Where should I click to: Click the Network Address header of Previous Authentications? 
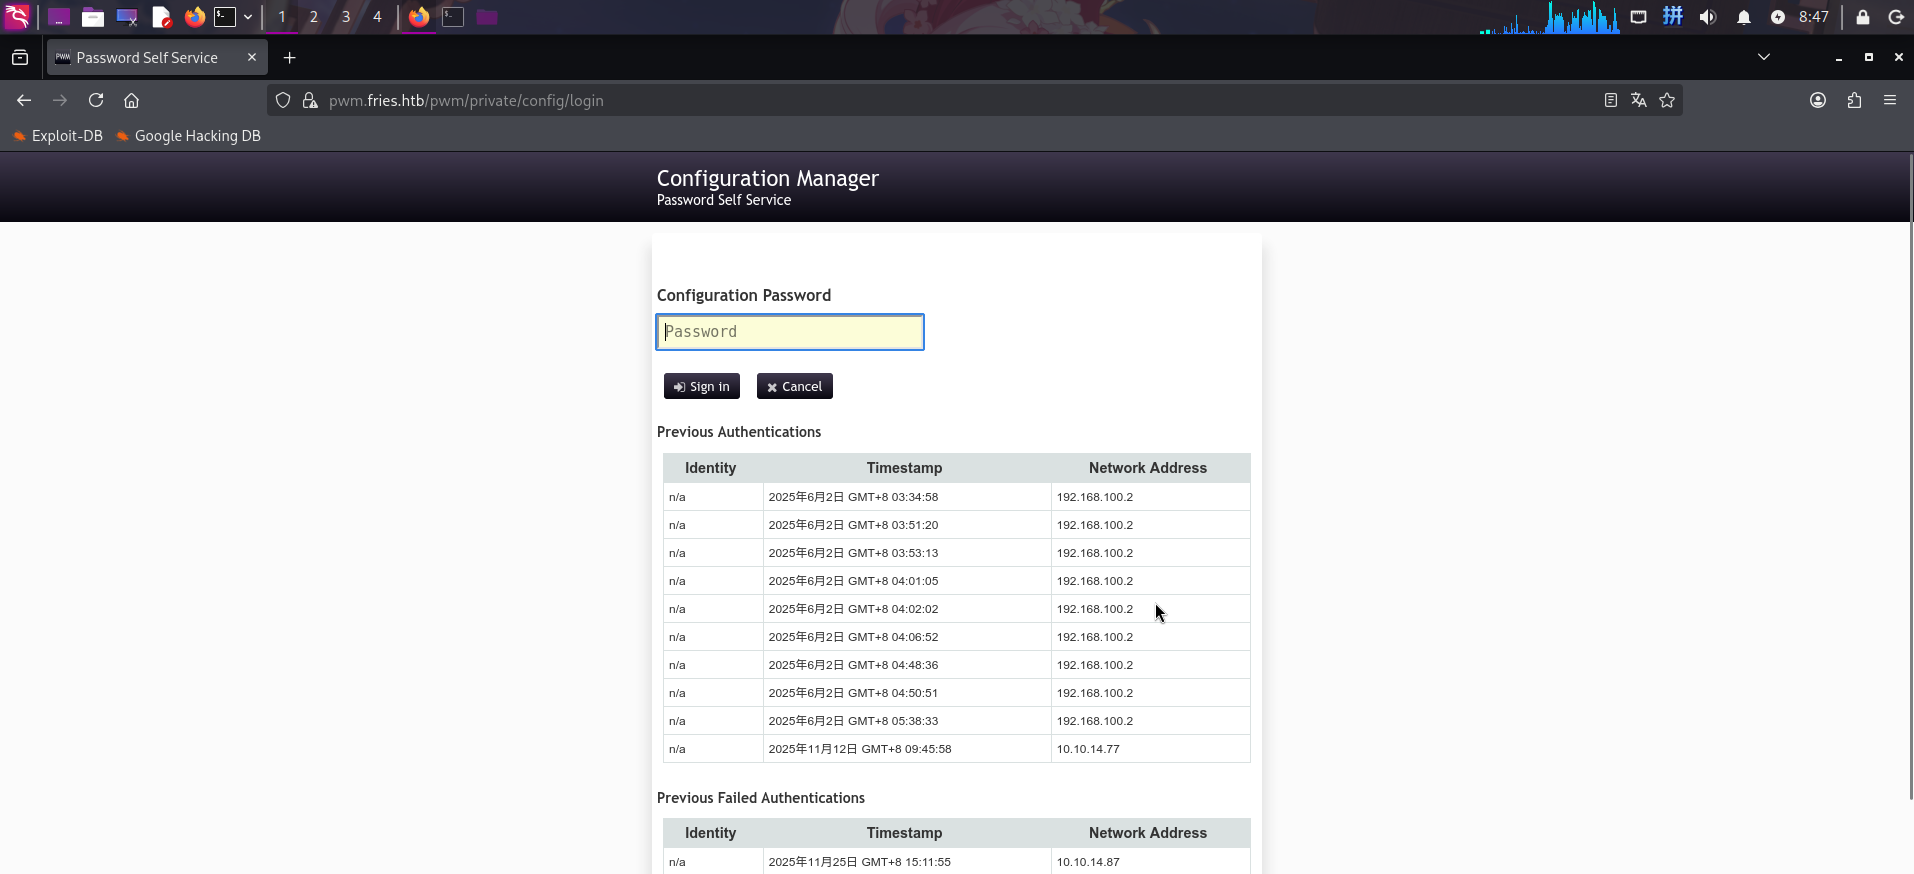click(1148, 468)
